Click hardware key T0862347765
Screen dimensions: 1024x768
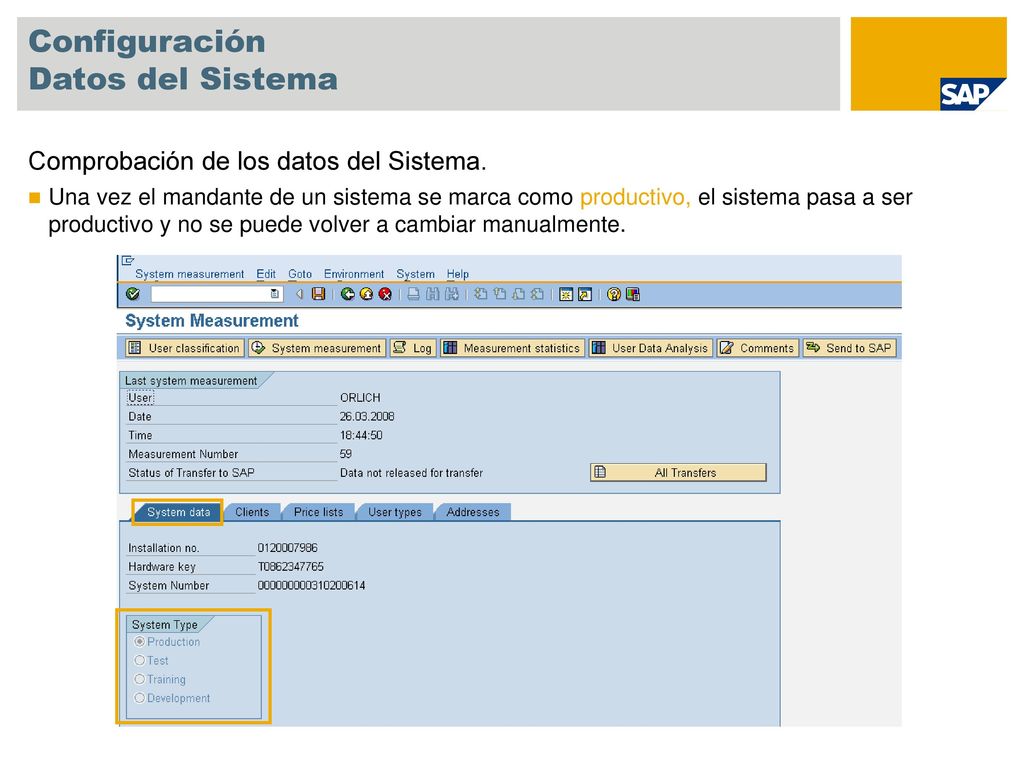click(291, 567)
